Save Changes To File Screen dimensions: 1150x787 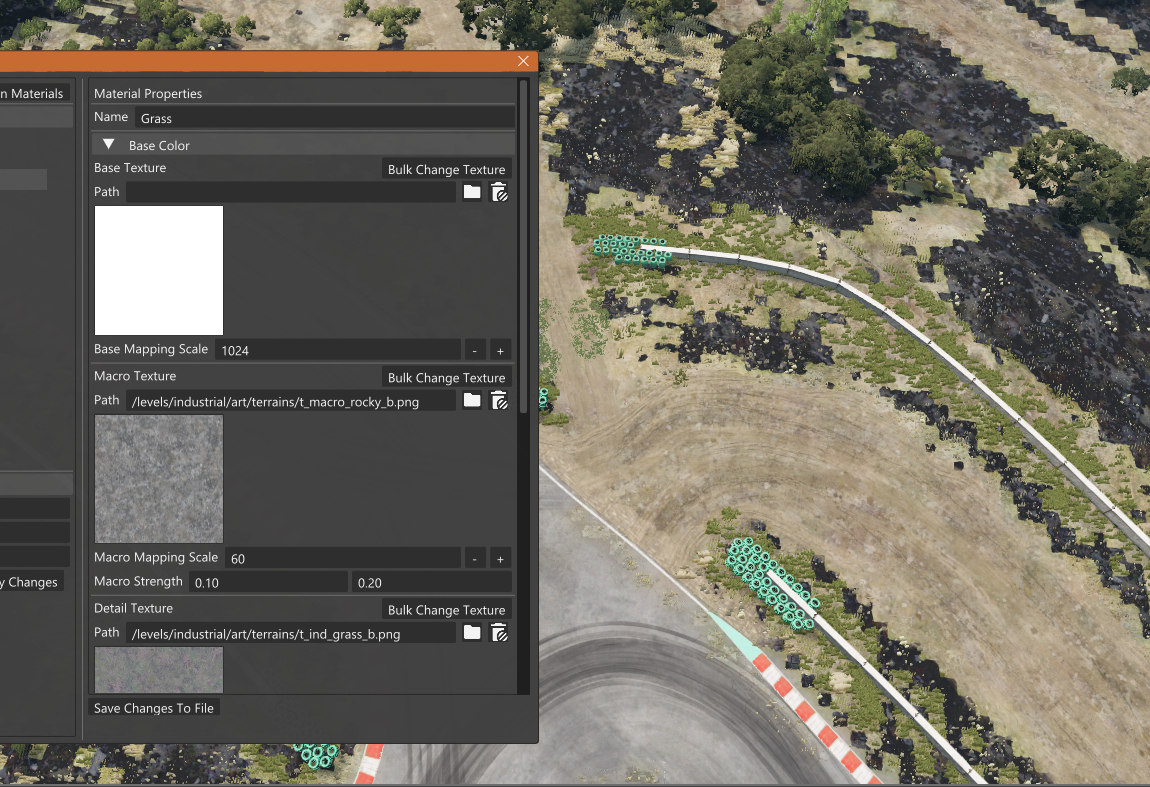154,708
